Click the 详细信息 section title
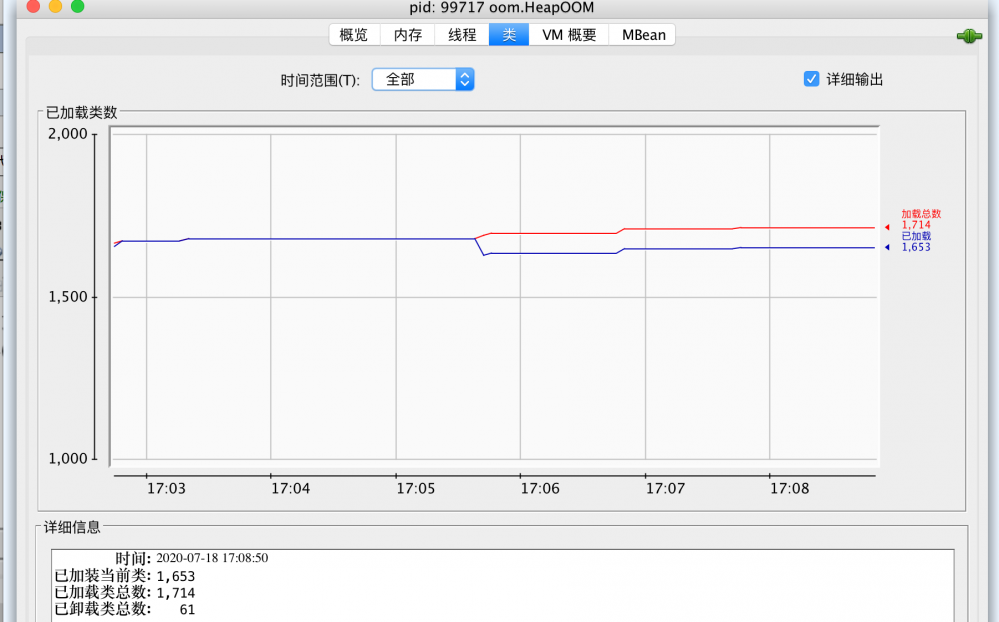Viewport: 999px width, 622px height. [x=72, y=528]
